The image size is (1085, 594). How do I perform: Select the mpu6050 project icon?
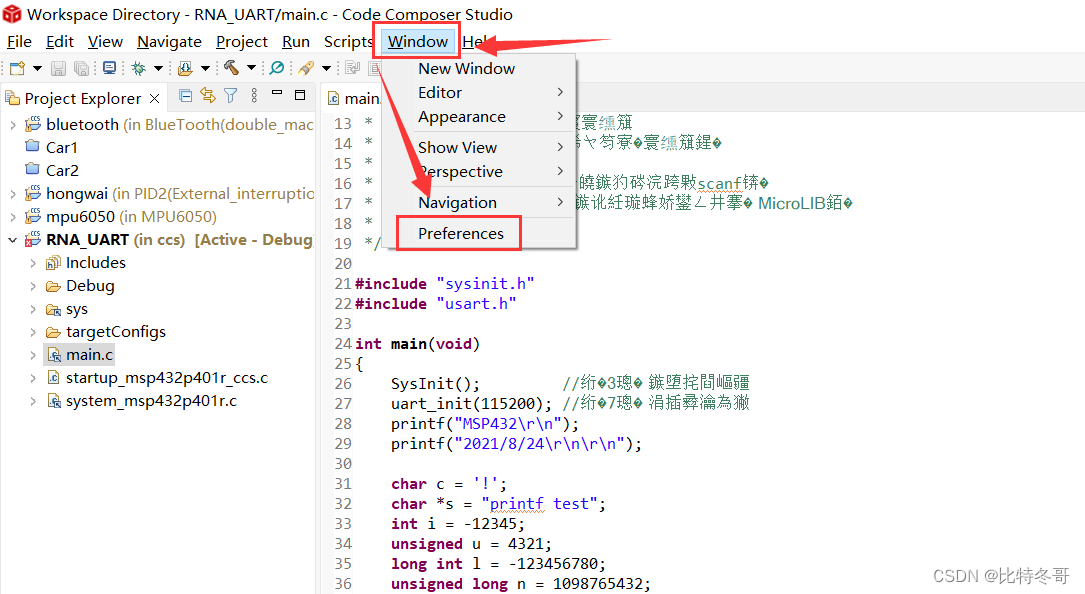tap(33, 216)
